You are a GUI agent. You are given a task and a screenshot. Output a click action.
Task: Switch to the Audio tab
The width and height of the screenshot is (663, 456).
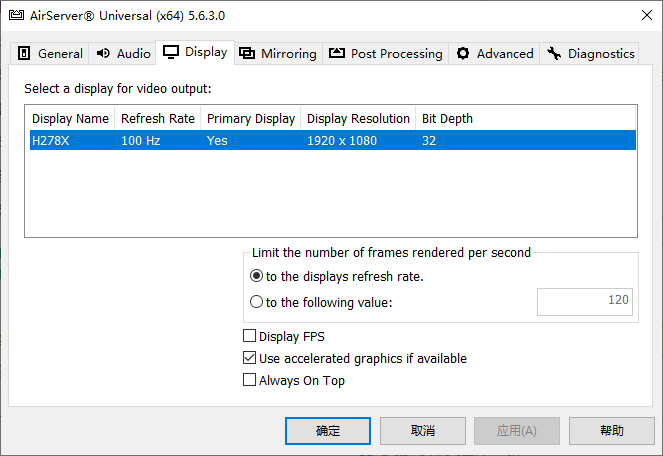tap(123, 54)
